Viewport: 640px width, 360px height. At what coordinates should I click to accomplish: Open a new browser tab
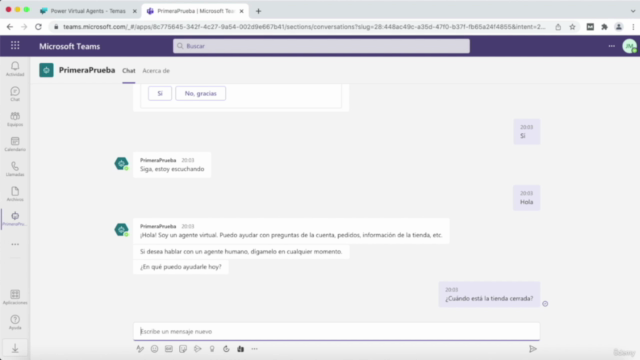(258, 11)
